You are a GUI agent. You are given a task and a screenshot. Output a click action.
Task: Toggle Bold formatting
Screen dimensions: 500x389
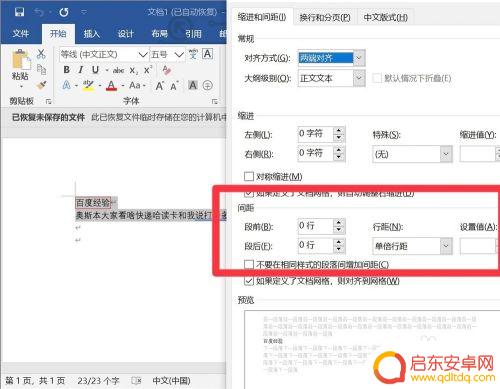[x=67, y=70]
